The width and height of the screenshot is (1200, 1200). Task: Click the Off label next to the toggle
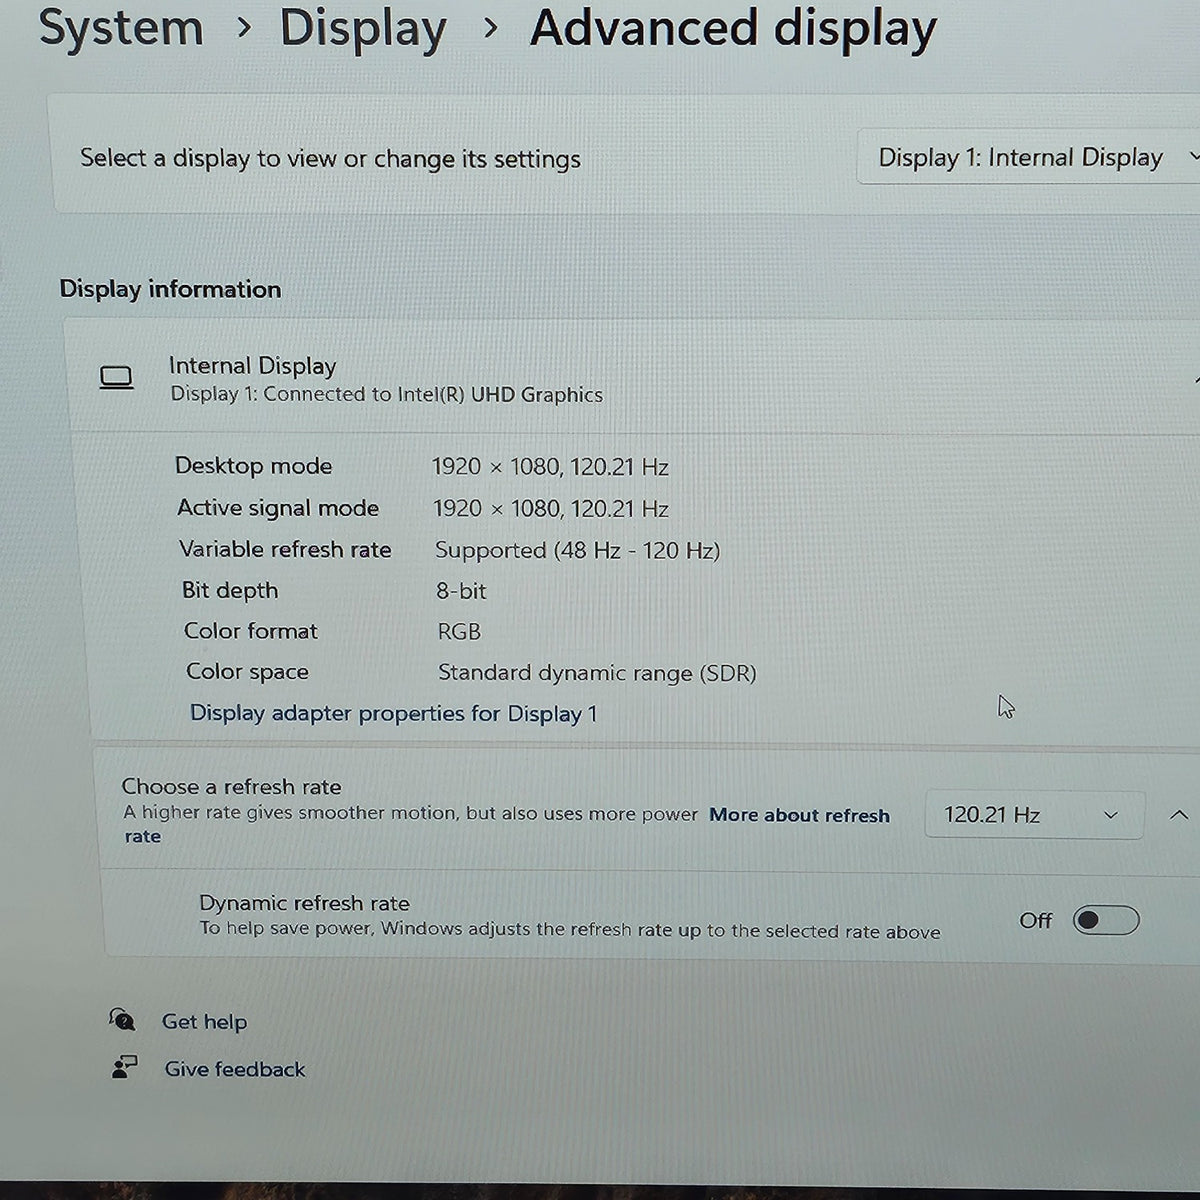tap(1036, 920)
